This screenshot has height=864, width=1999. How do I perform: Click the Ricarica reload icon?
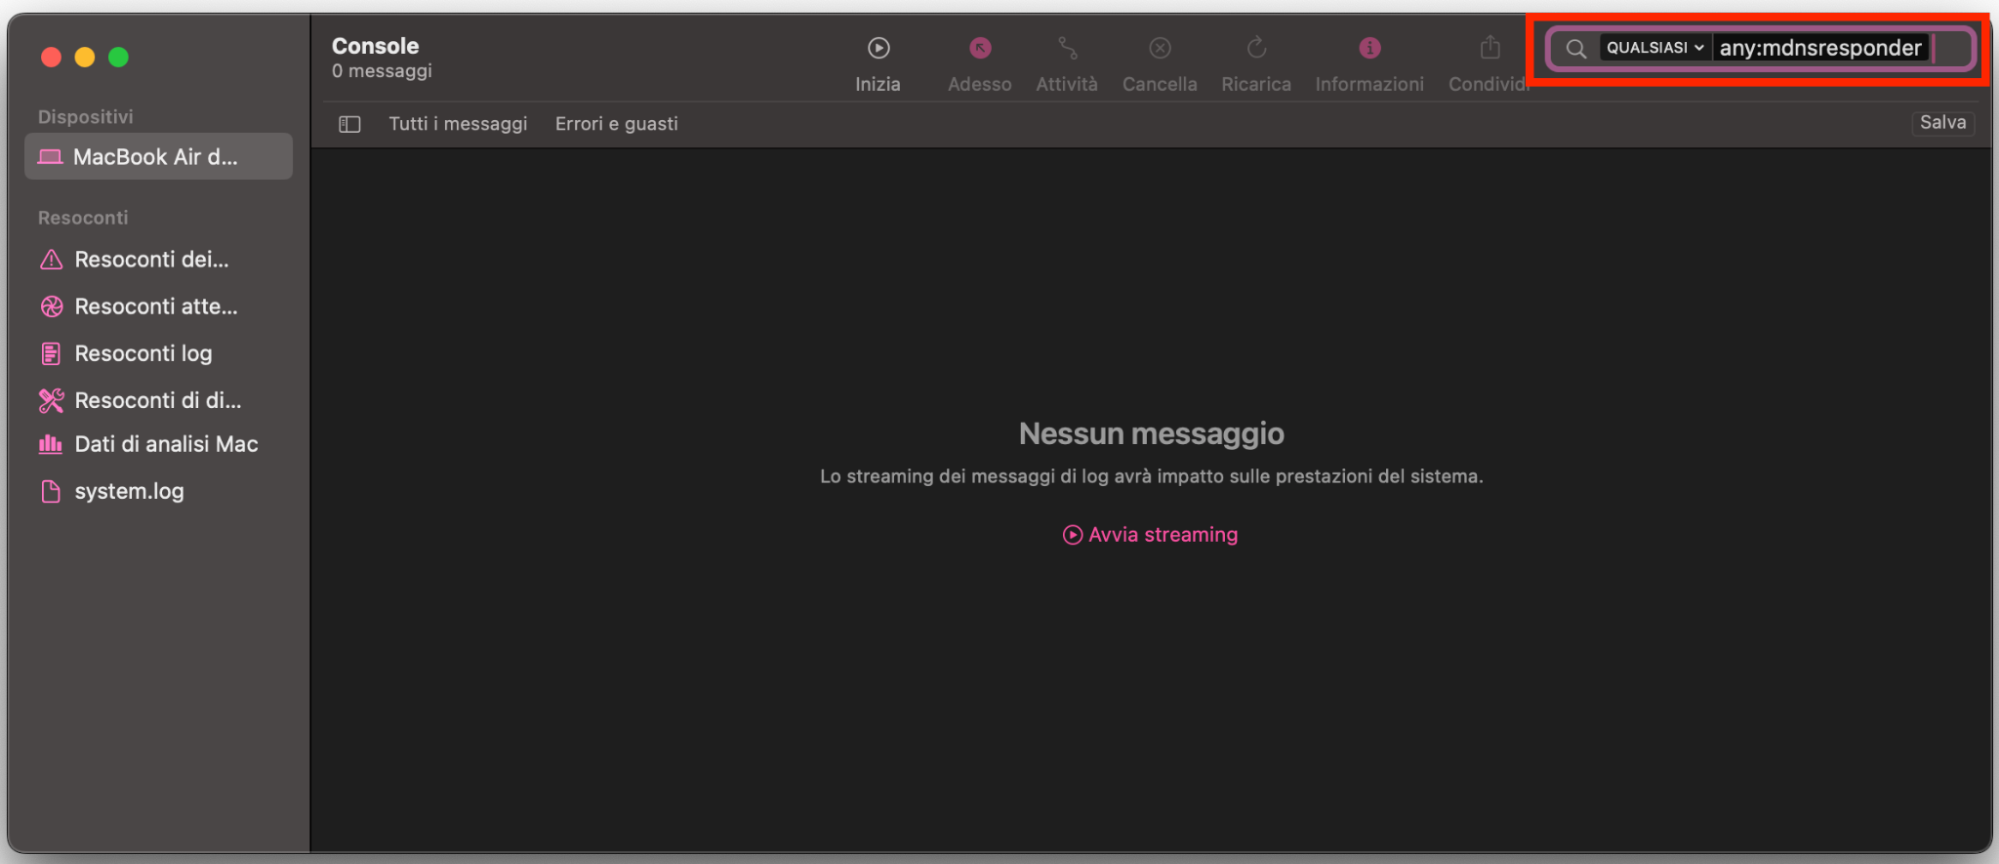pos(1257,48)
